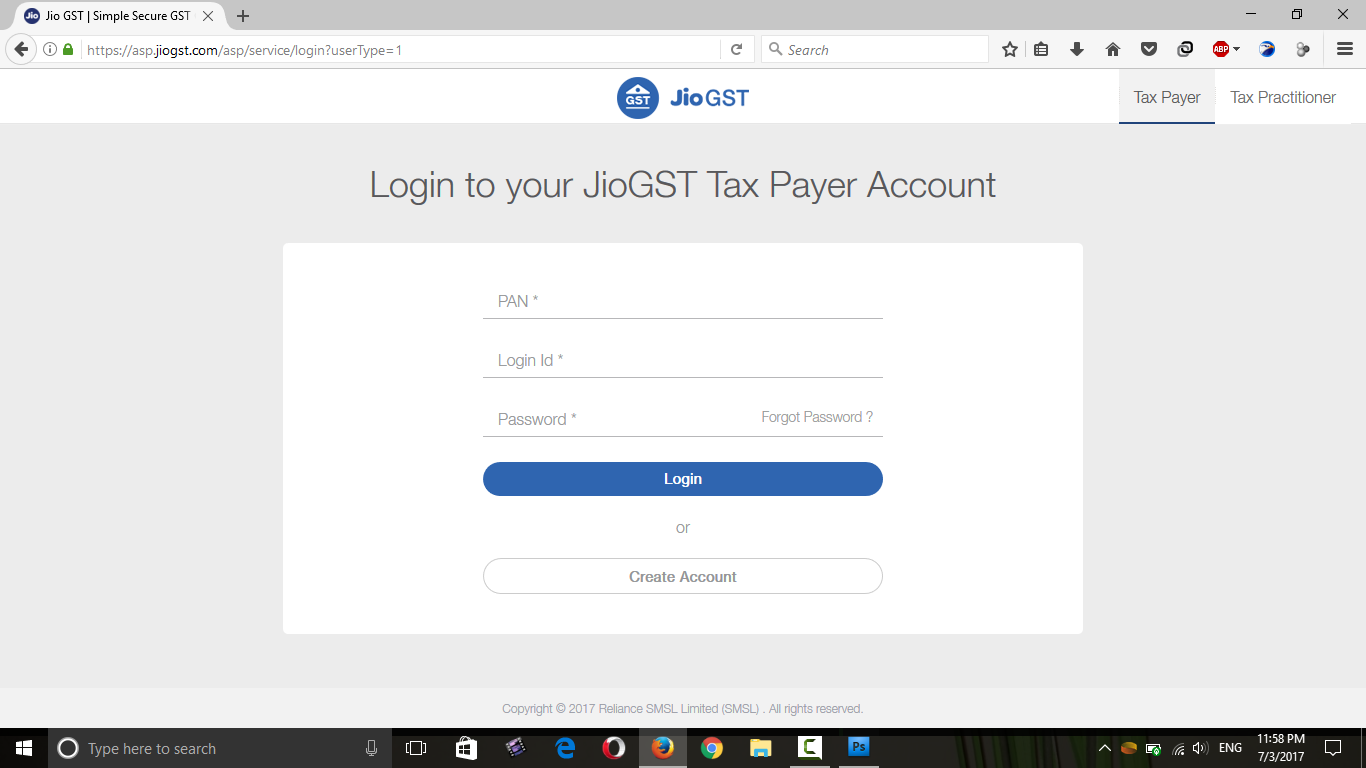The height and width of the screenshot is (768, 1366).
Task: Open the volume speaker tray icon
Action: pos(1201,748)
